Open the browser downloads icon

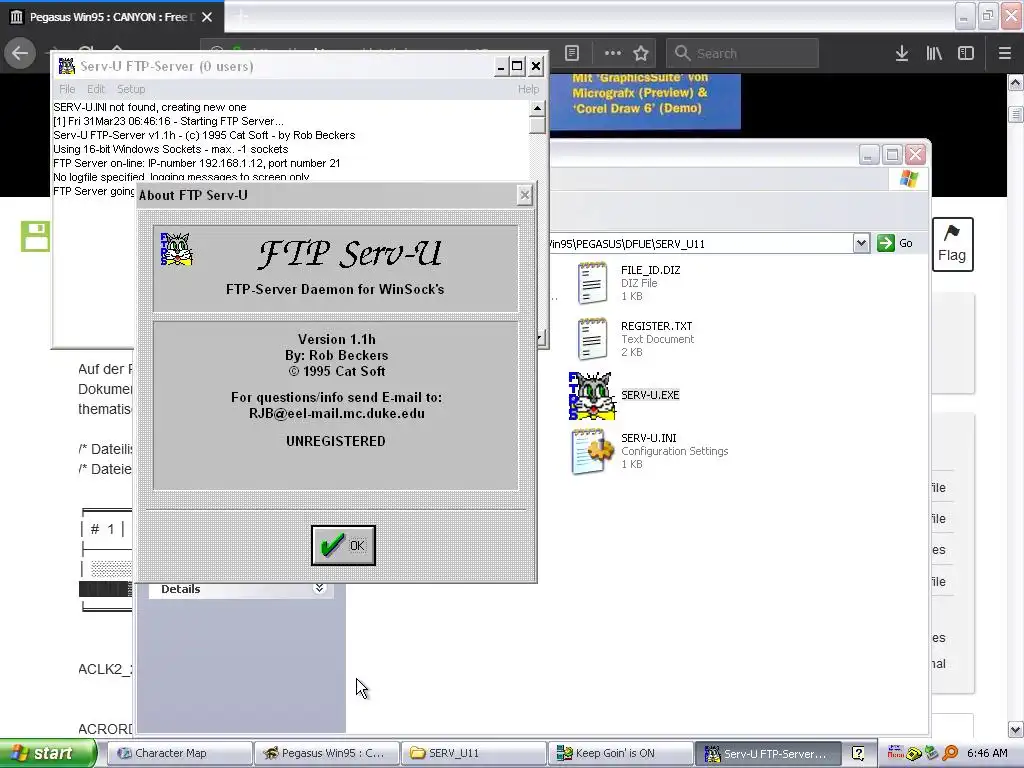[x=901, y=53]
